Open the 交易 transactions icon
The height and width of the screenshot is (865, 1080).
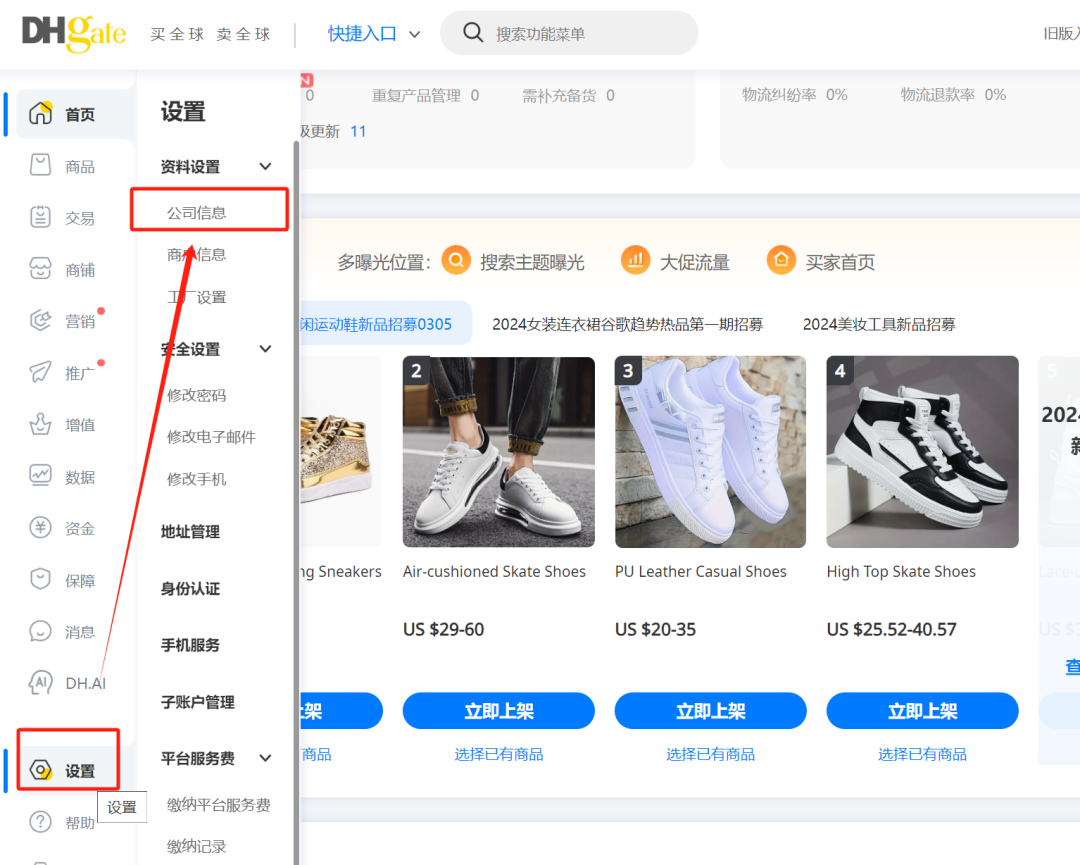pos(38,217)
